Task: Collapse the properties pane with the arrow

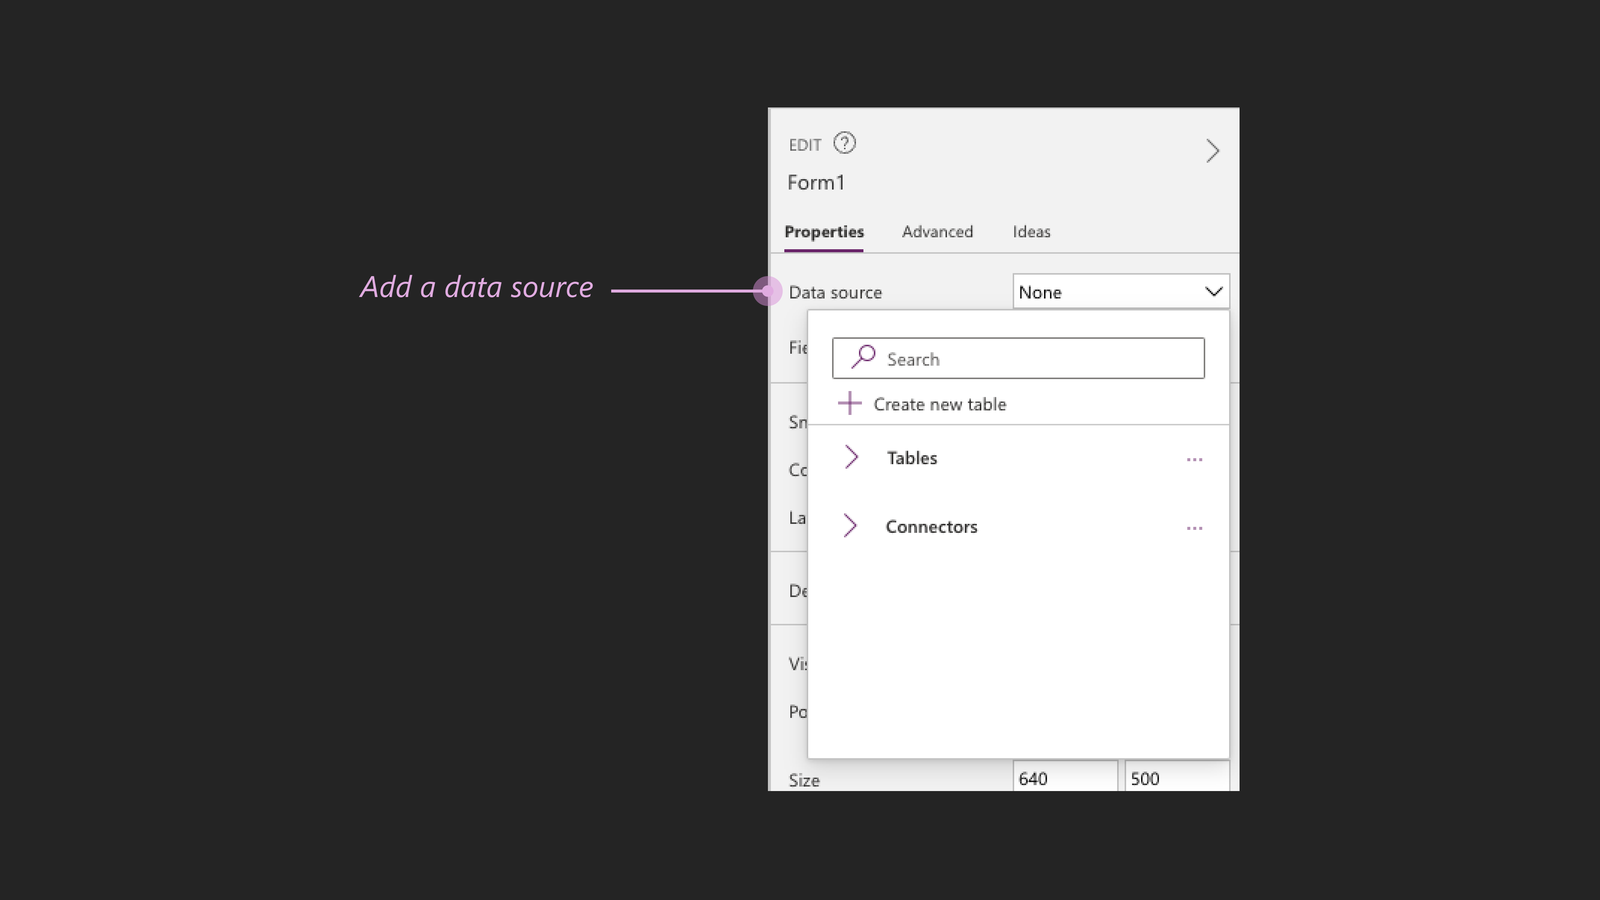Action: click(1212, 151)
